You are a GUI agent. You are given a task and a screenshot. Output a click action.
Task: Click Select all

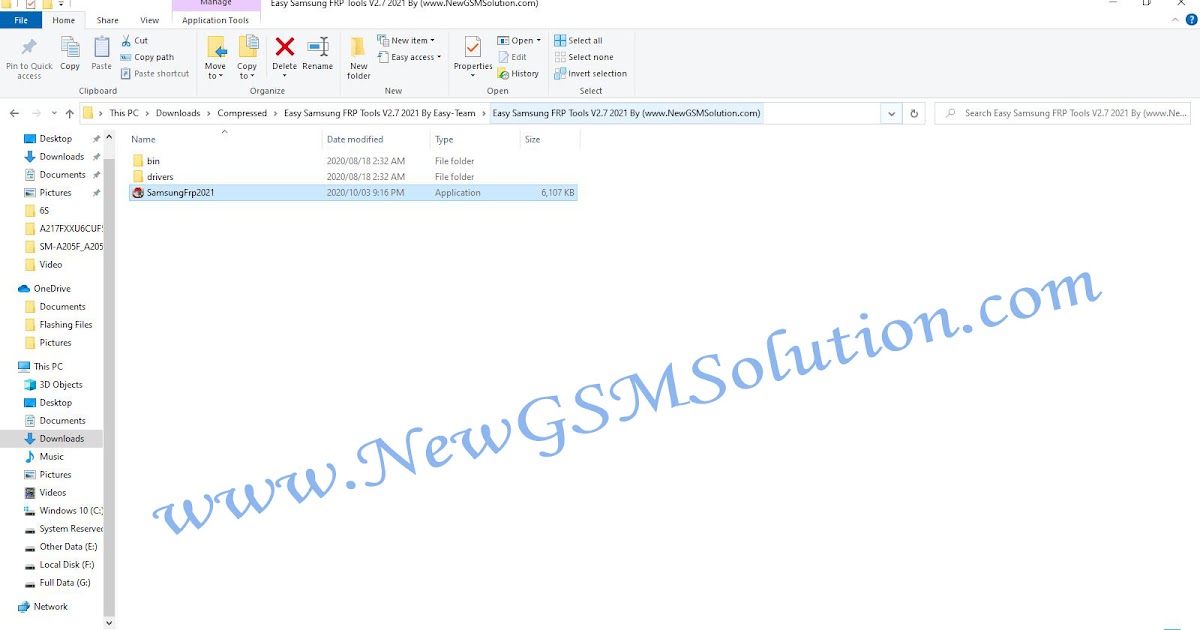click(x=578, y=41)
